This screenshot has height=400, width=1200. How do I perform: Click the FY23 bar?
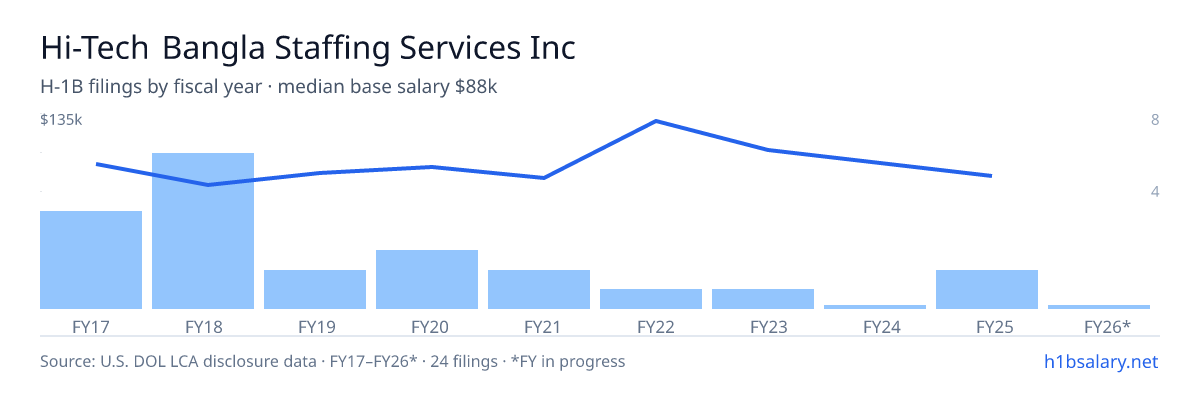click(763, 299)
